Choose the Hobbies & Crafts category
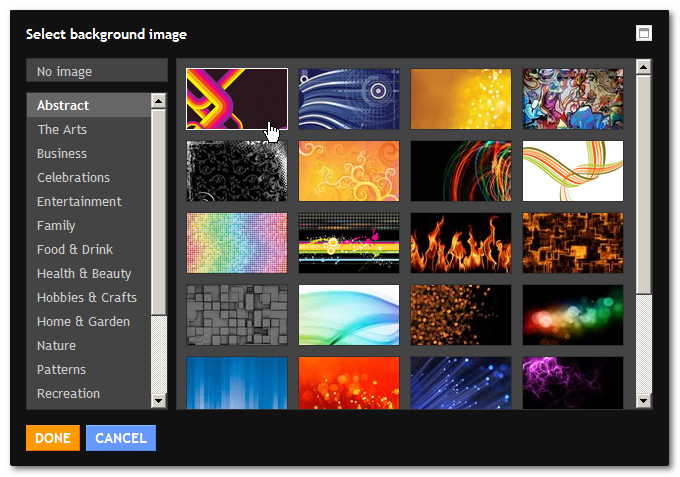 87,297
